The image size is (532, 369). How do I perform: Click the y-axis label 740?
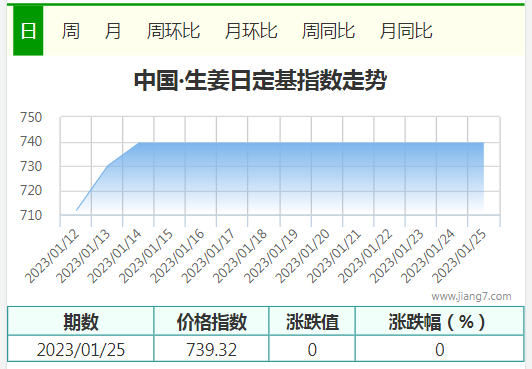31,141
